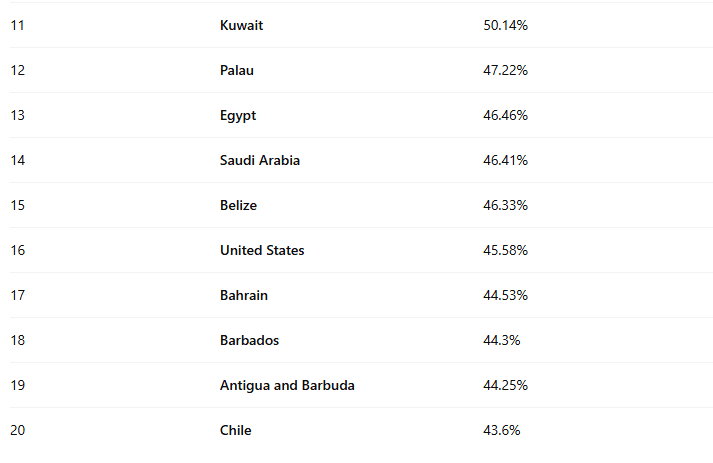713x463 pixels.
Task: Select the Belize row name
Action: (238, 205)
